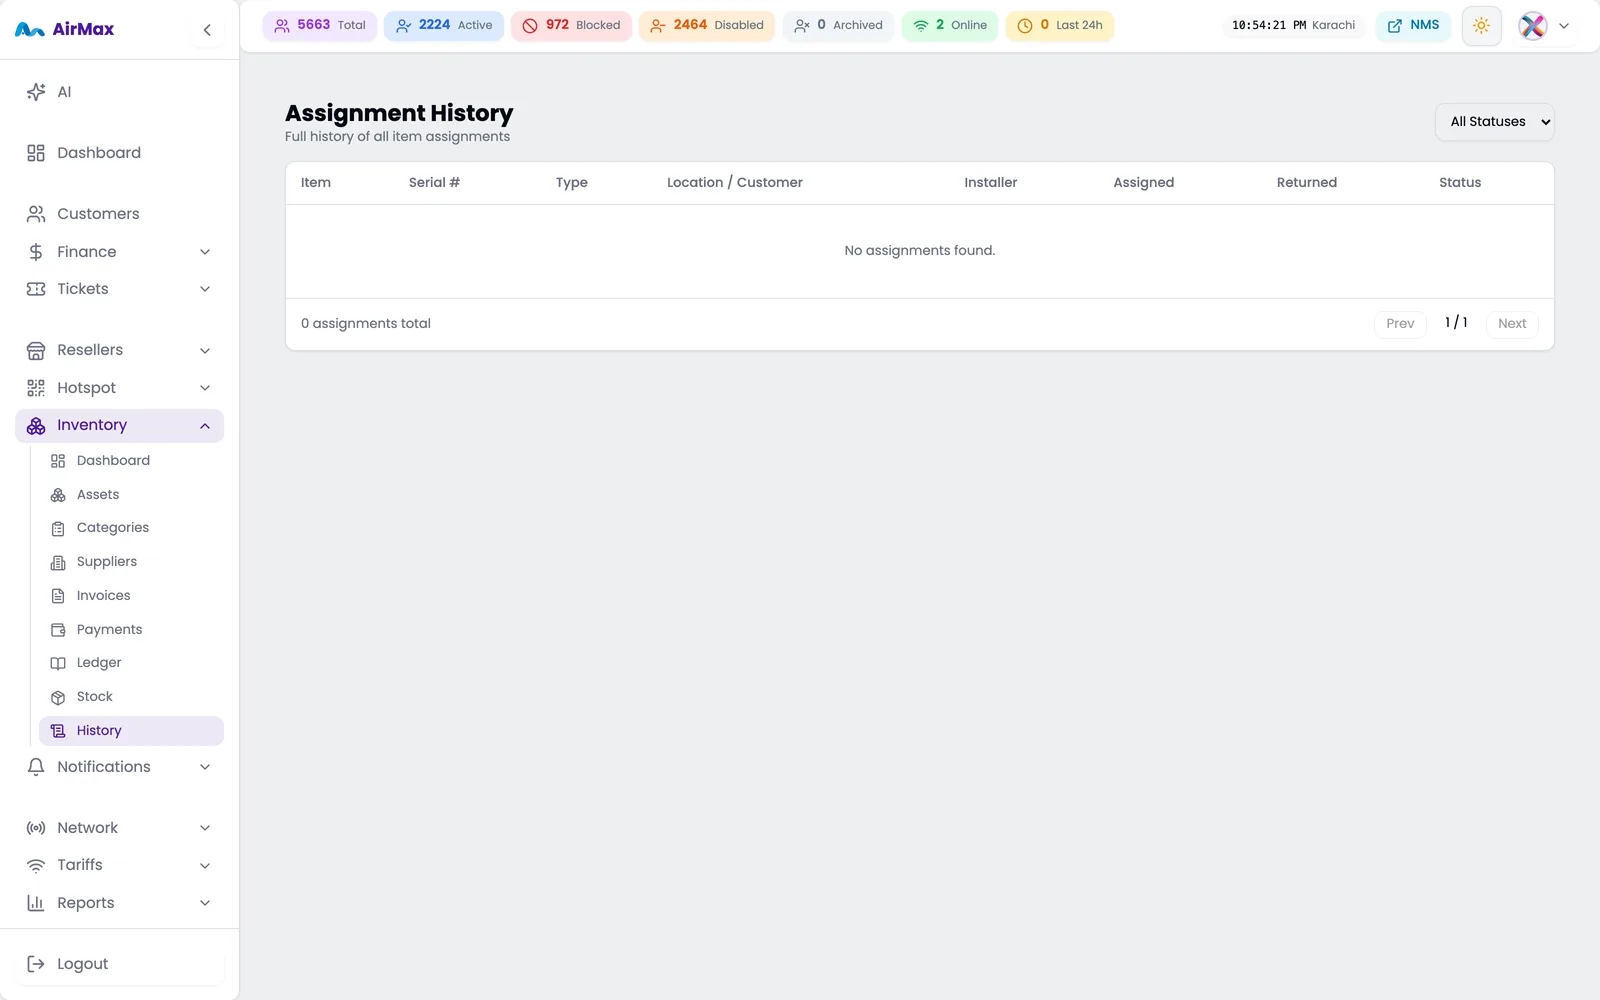Click the Ledger book icon
The height and width of the screenshot is (1000, 1600).
pyautogui.click(x=58, y=663)
